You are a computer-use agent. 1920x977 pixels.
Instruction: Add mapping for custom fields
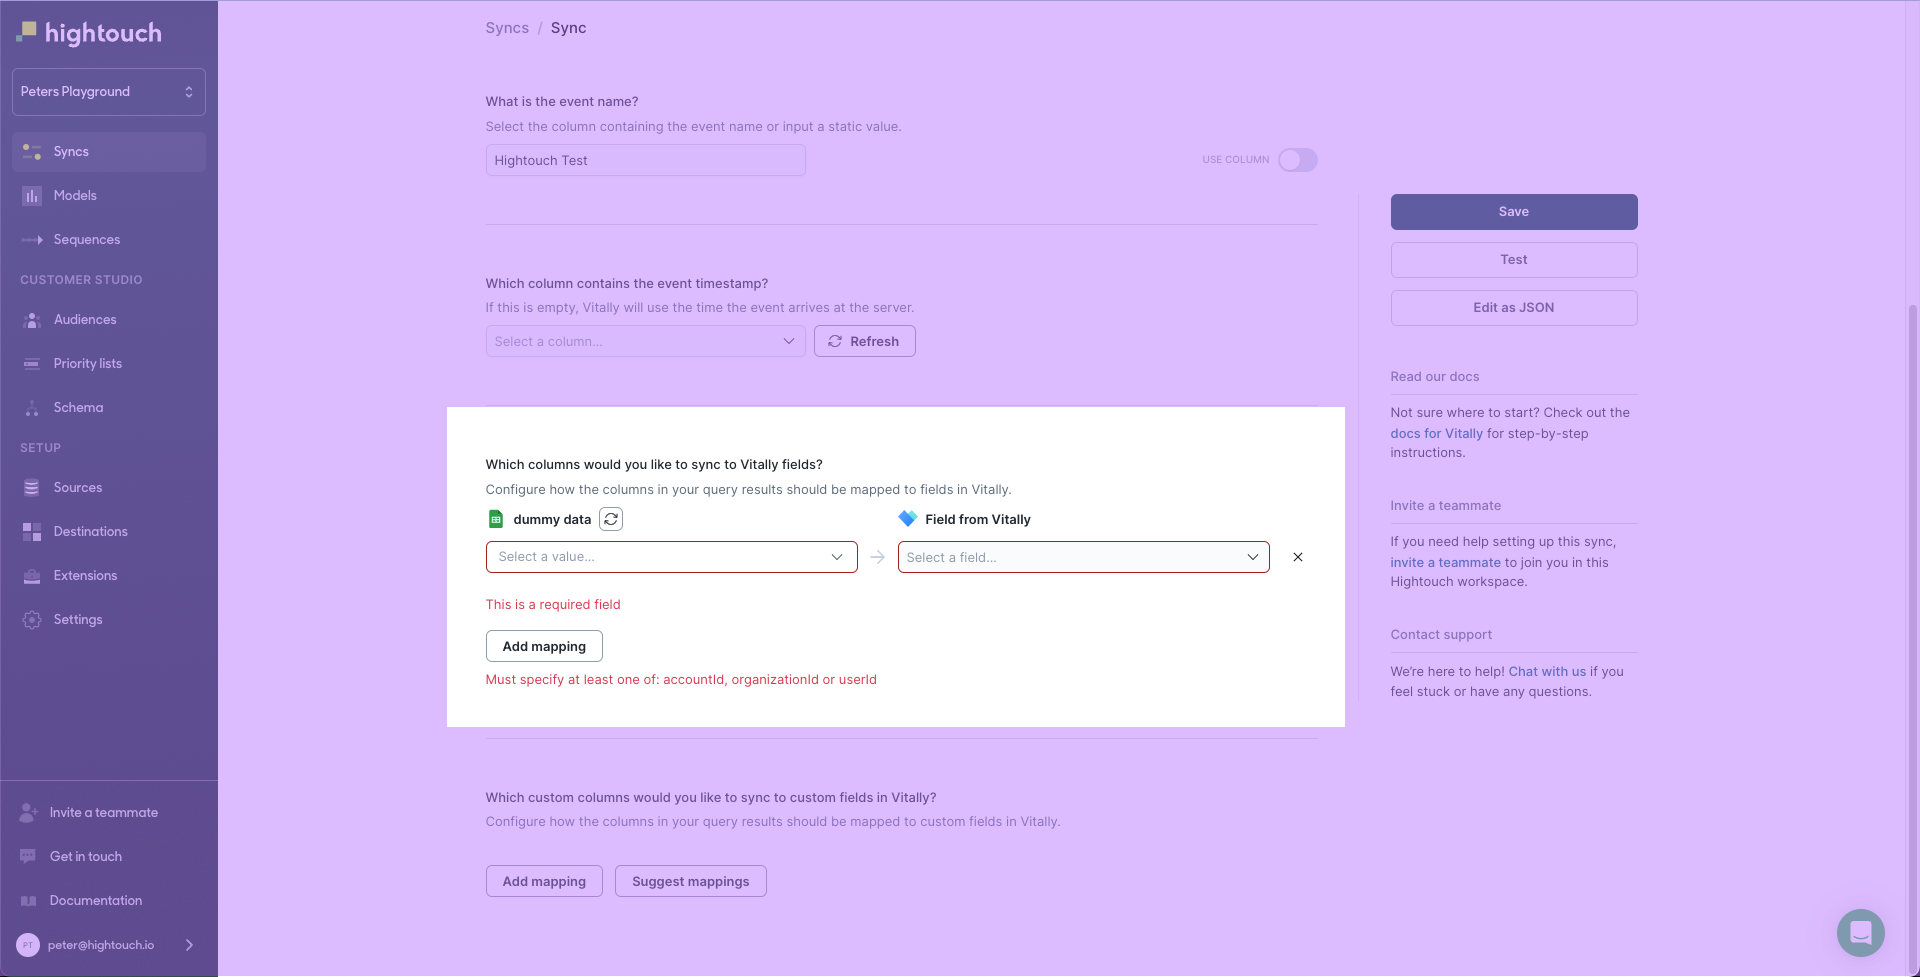point(544,881)
